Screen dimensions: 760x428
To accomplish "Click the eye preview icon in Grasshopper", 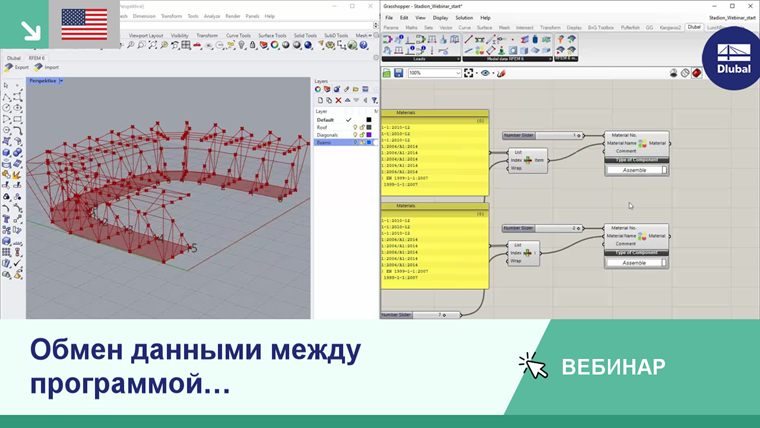I will pos(485,73).
